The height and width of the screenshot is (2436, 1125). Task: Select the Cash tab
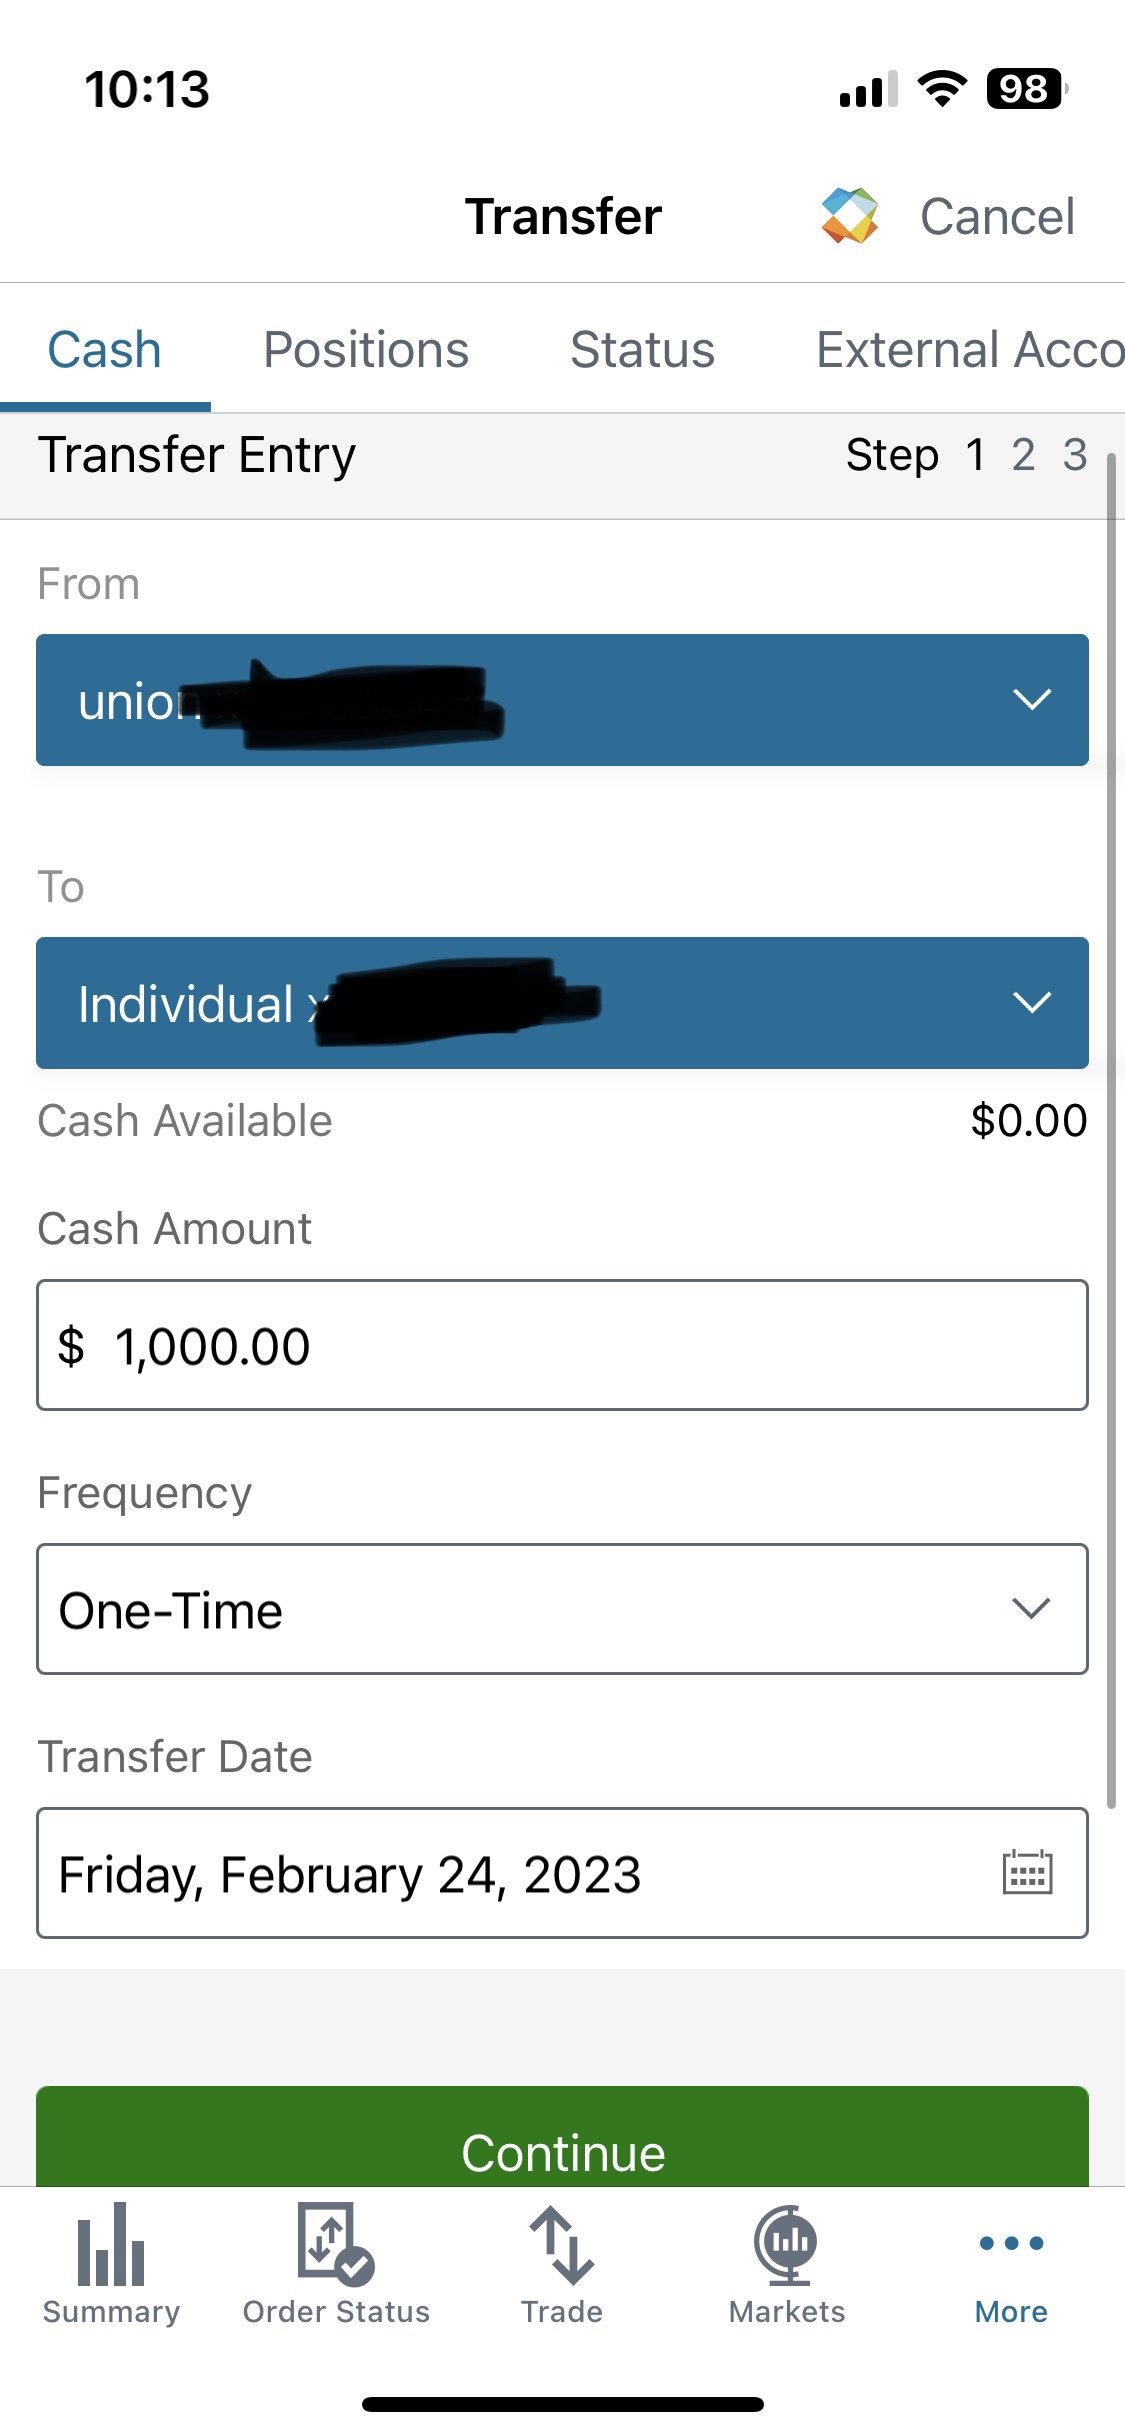point(104,350)
